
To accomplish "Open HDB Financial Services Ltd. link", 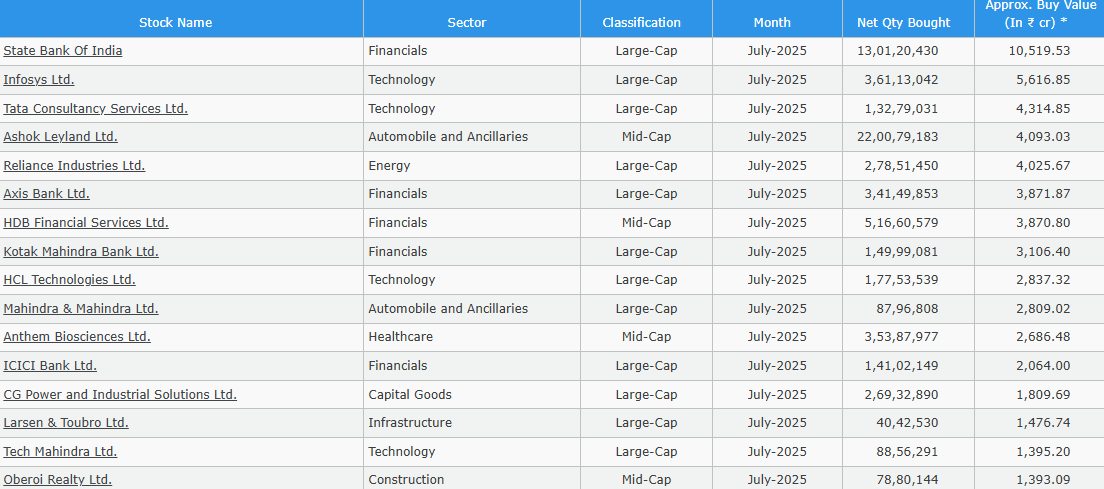I will click(x=86, y=223).
